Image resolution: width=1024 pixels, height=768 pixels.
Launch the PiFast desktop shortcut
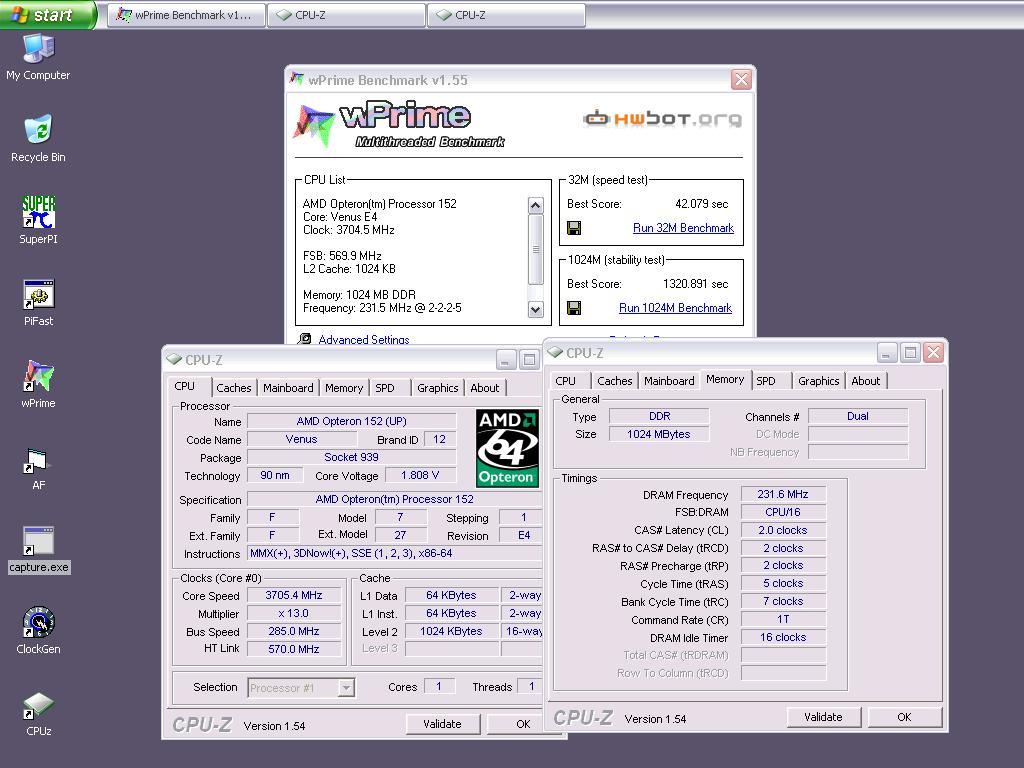click(38, 302)
